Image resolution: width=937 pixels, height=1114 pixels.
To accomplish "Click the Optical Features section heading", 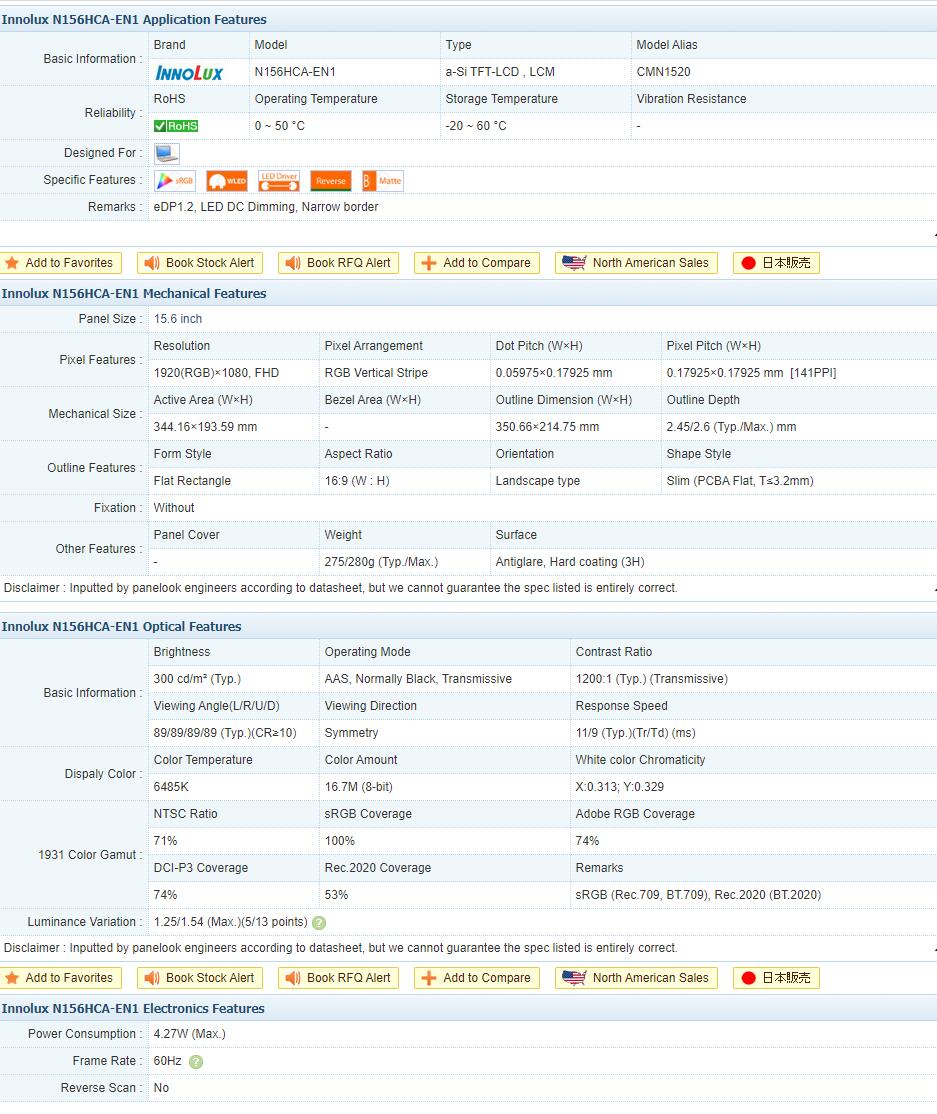I will coord(121,627).
